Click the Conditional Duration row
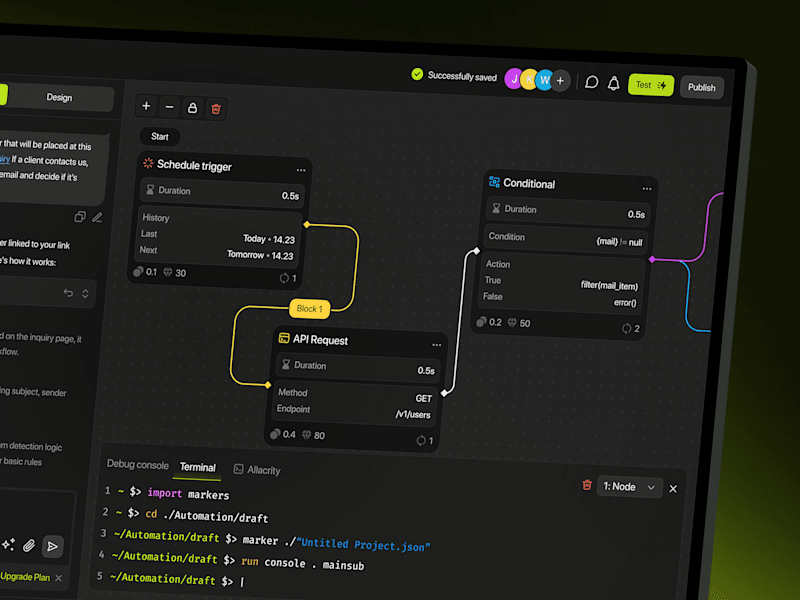The height and width of the screenshot is (600, 800). point(568,212)
